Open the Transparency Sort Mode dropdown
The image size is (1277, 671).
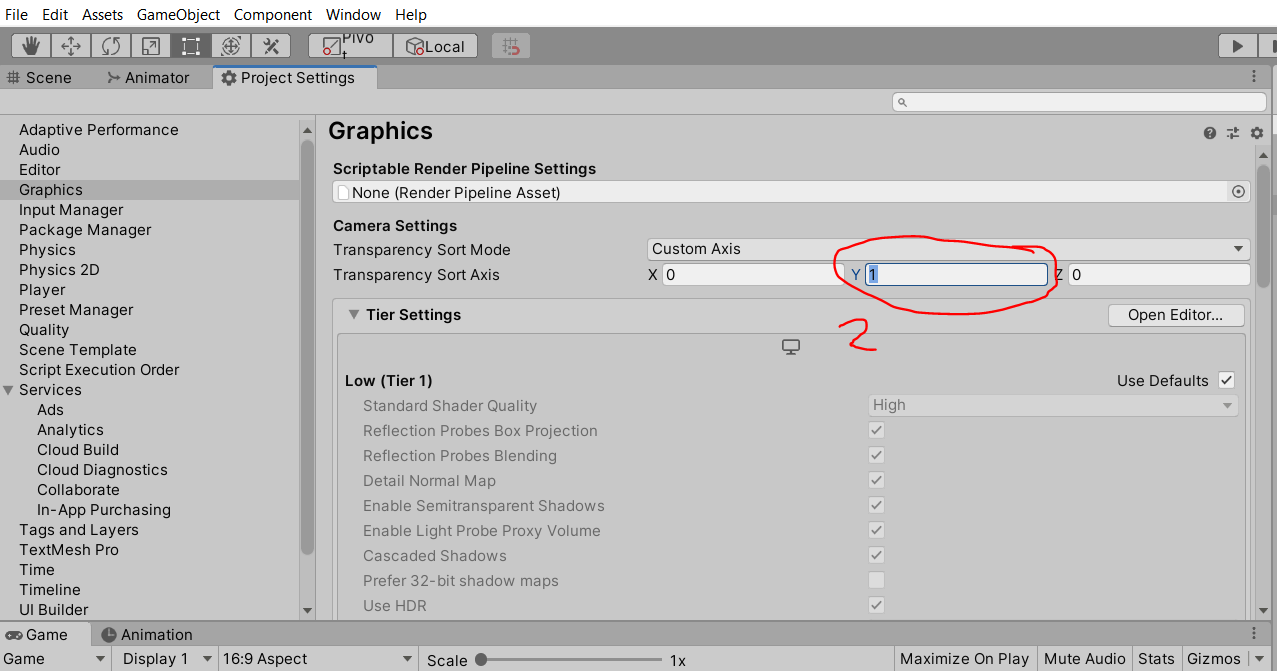945,249
